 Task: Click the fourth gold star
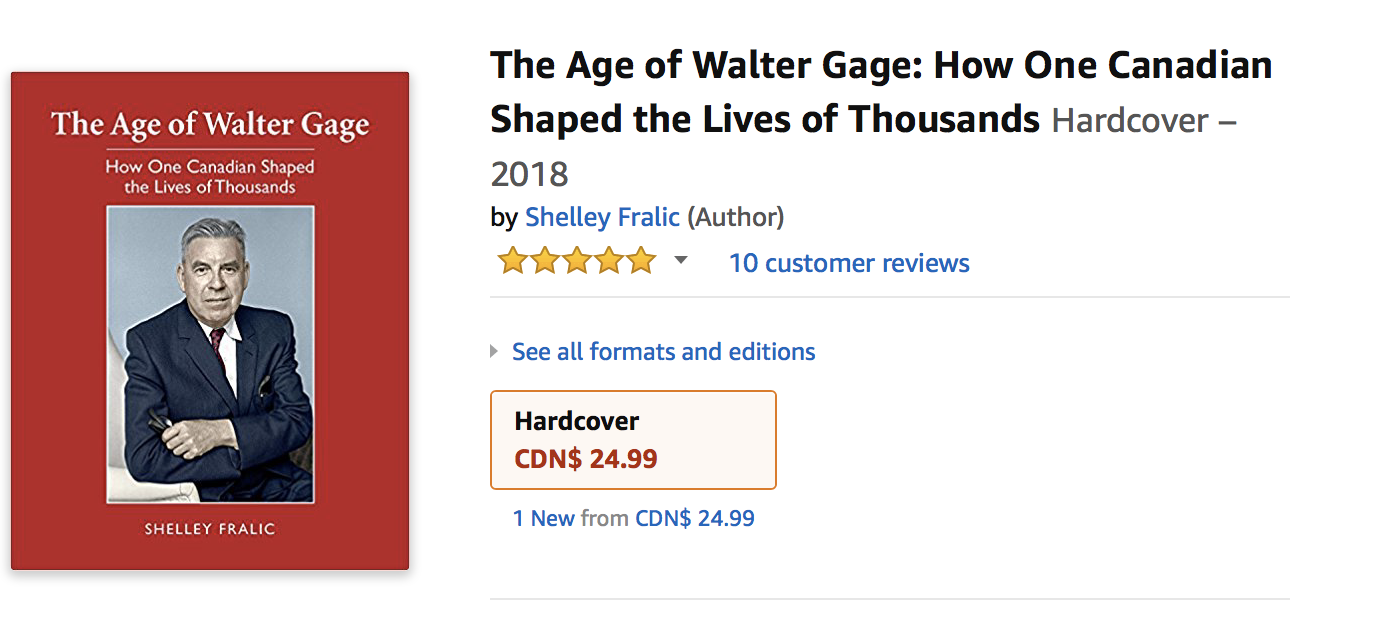click(608, 259)
